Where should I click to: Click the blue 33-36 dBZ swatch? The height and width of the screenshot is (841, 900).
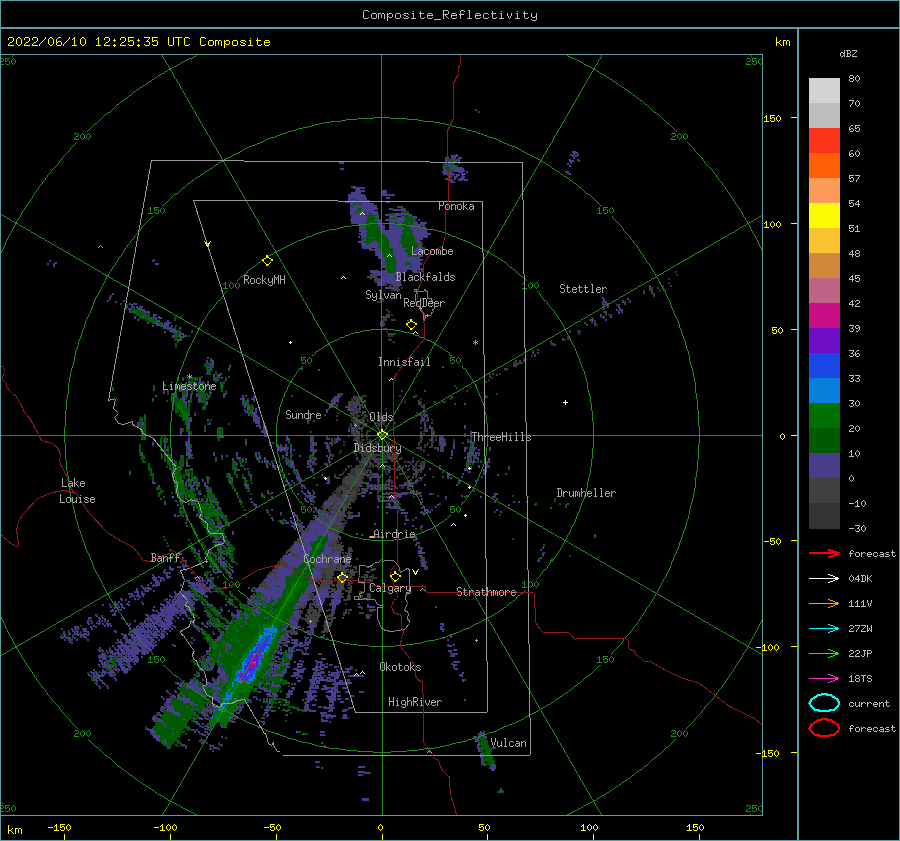coord(824,366)
